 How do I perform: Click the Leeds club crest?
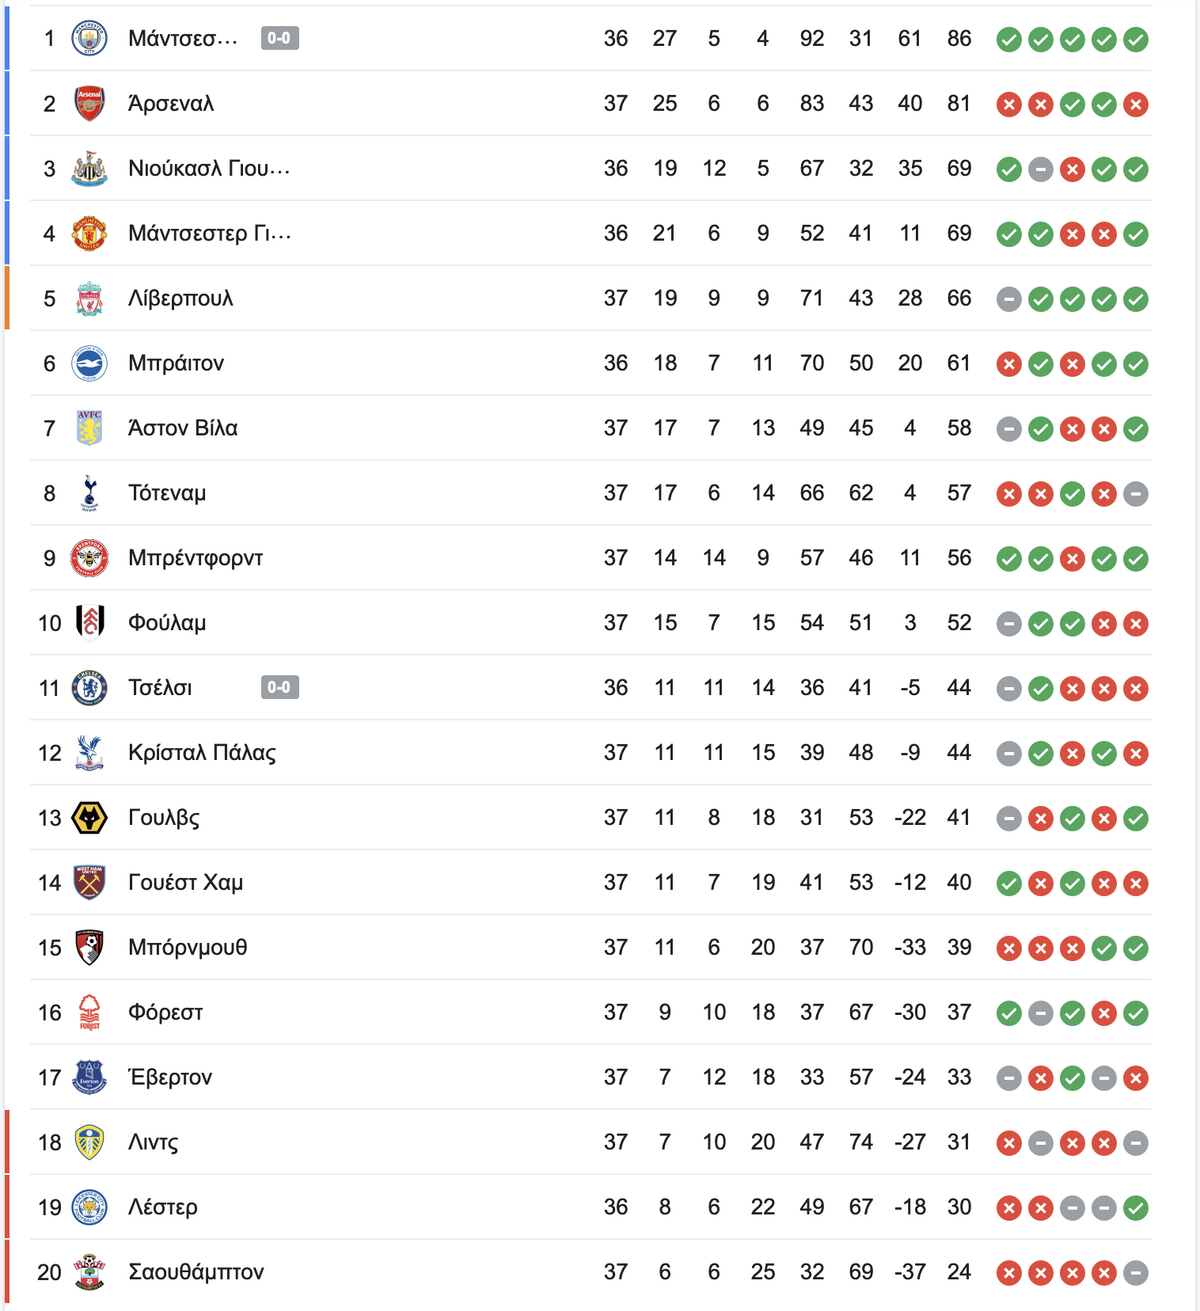click(90, 1143)
